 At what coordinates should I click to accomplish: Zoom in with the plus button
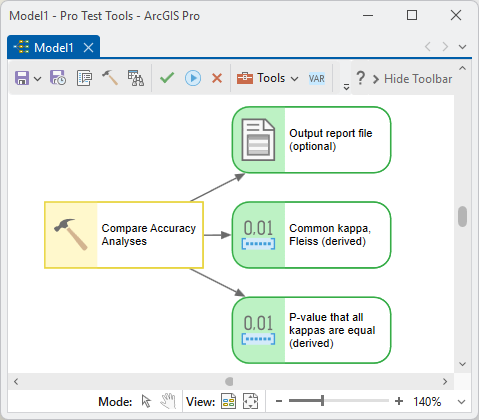point(399,401)
